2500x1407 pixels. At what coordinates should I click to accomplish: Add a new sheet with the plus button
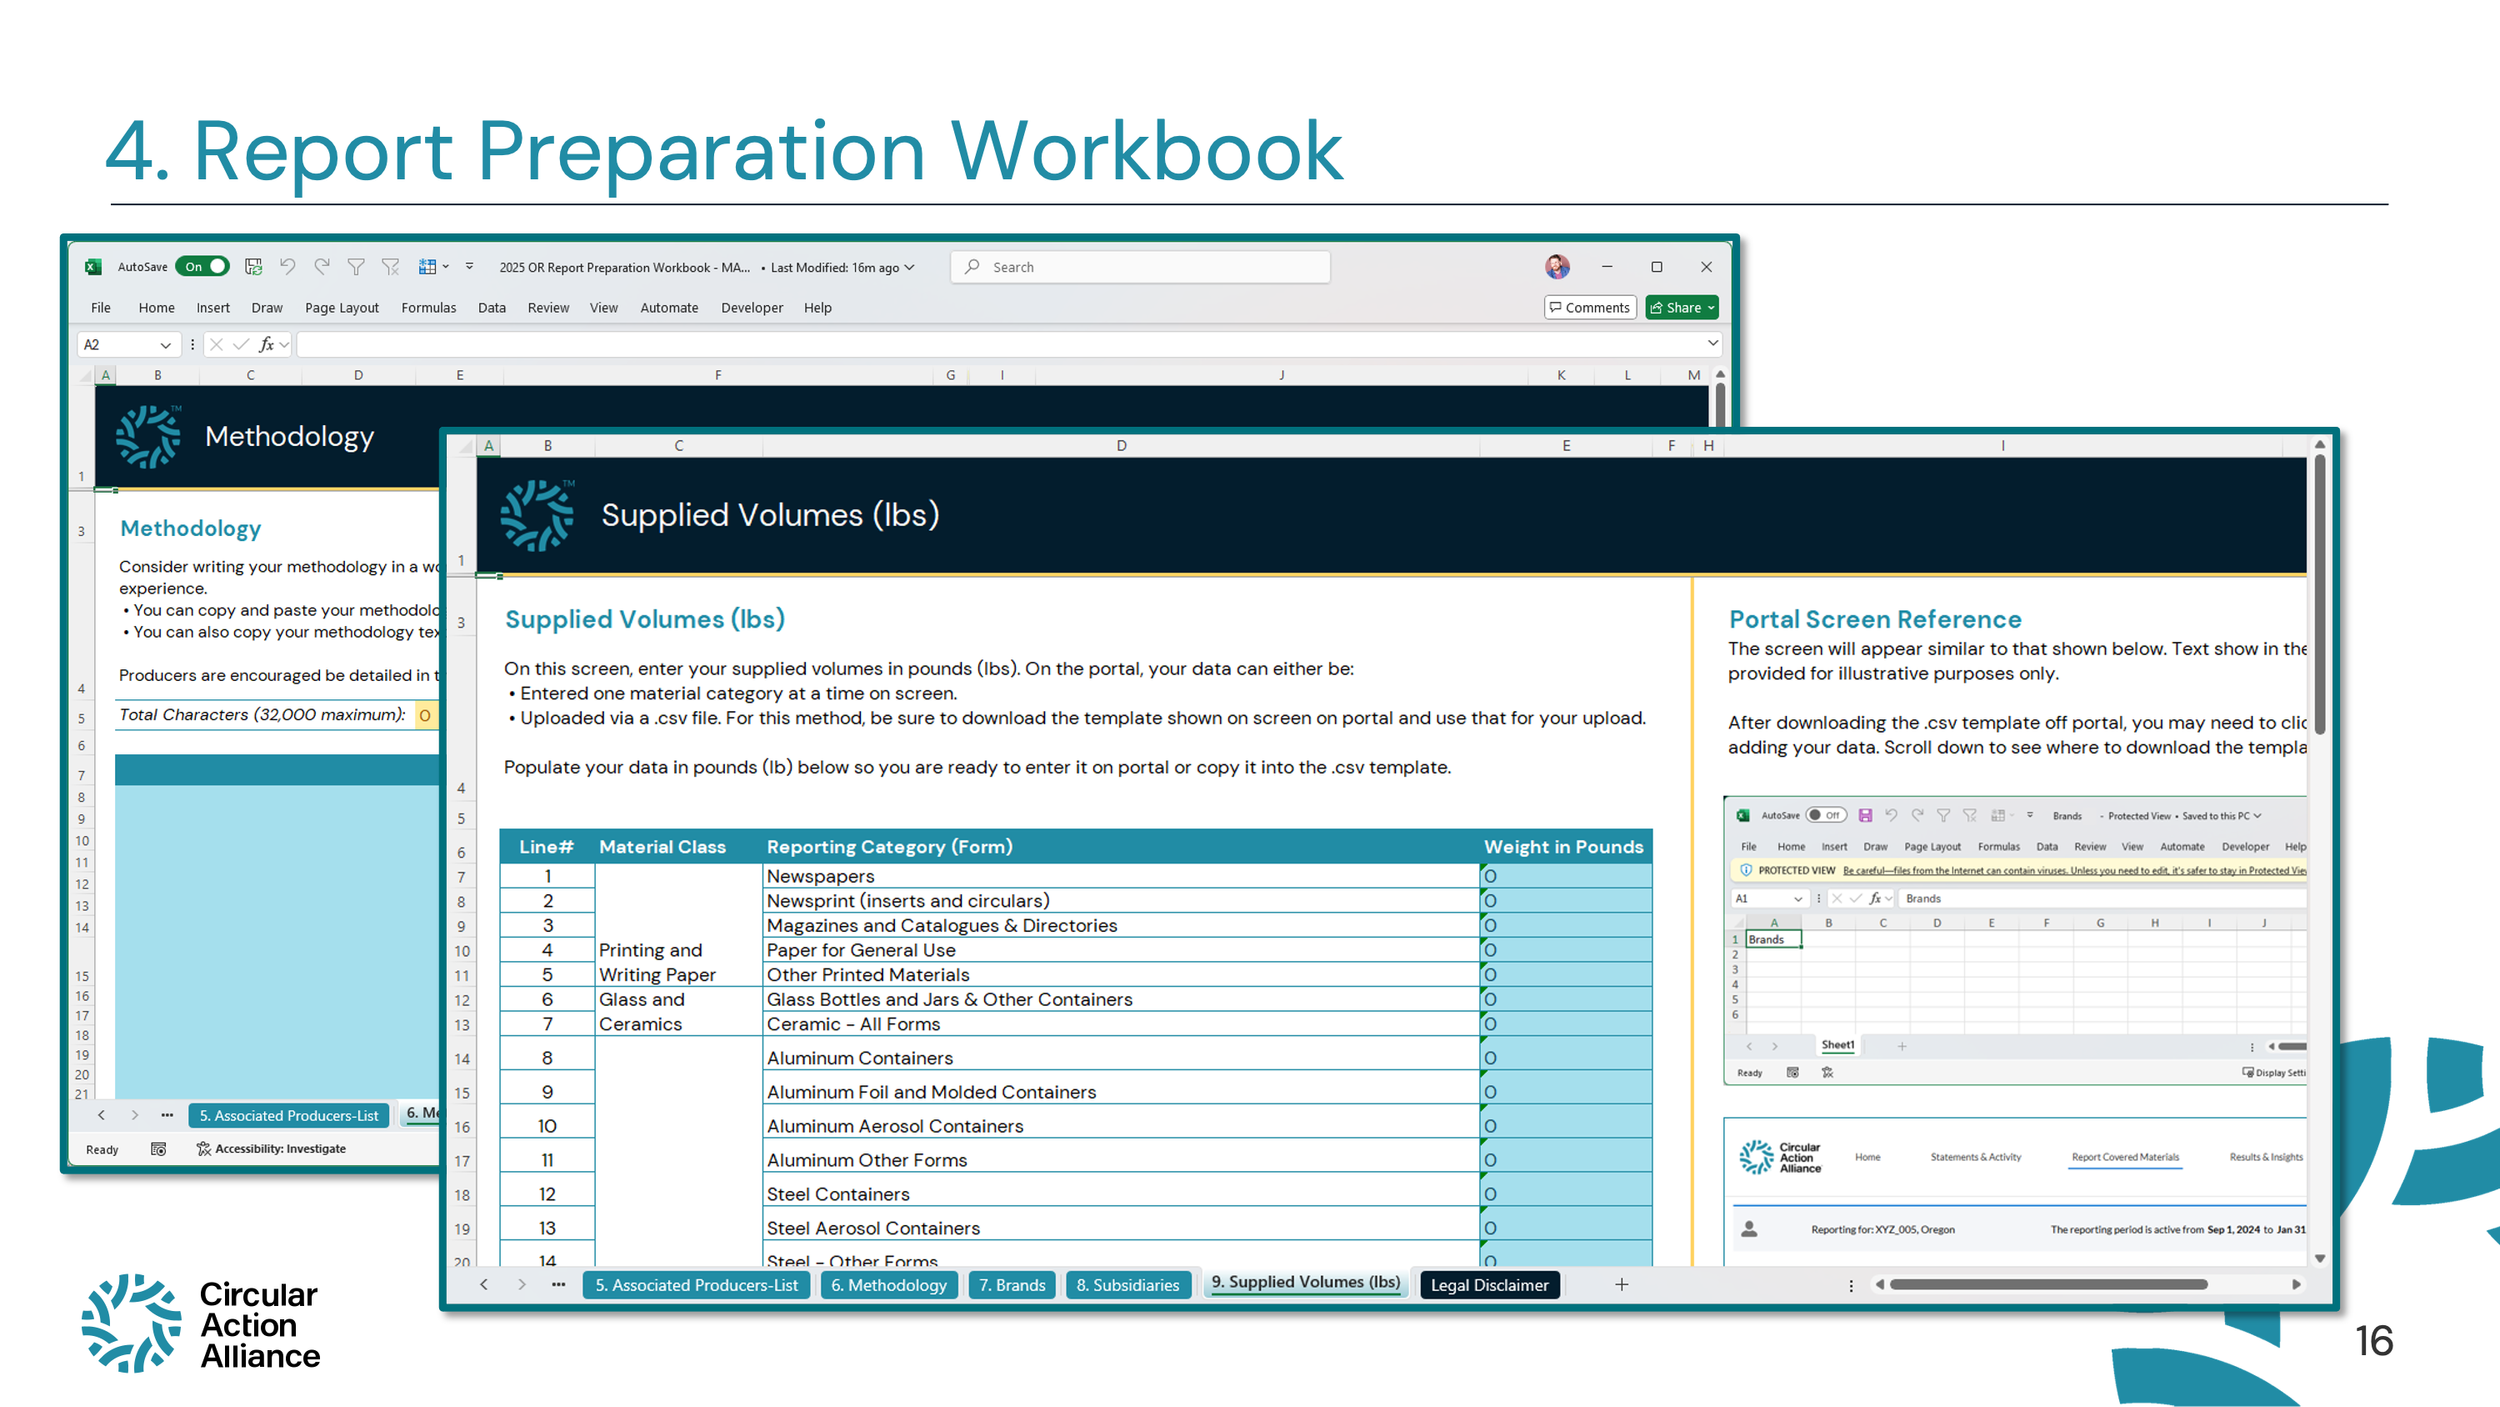[x=1621, y=1284]
